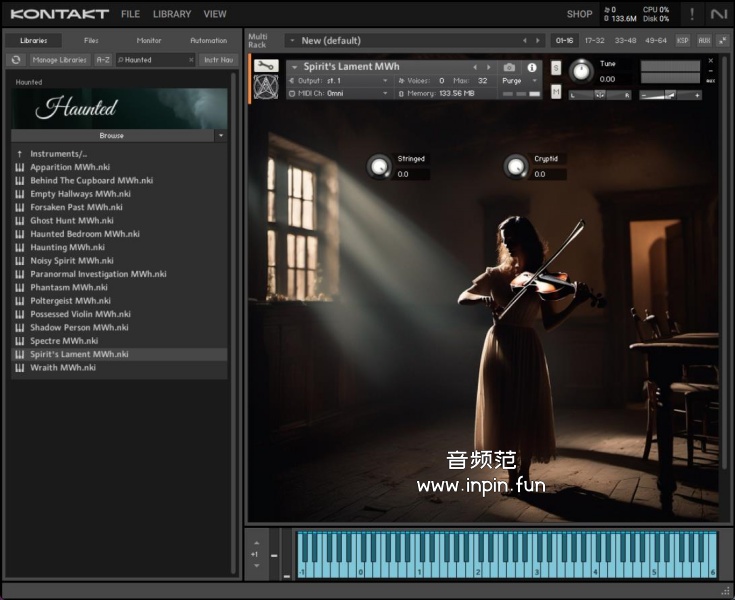Click the Stringed knob
The height and width of the screenshot is (600, 735).
[x=379, y=166]
